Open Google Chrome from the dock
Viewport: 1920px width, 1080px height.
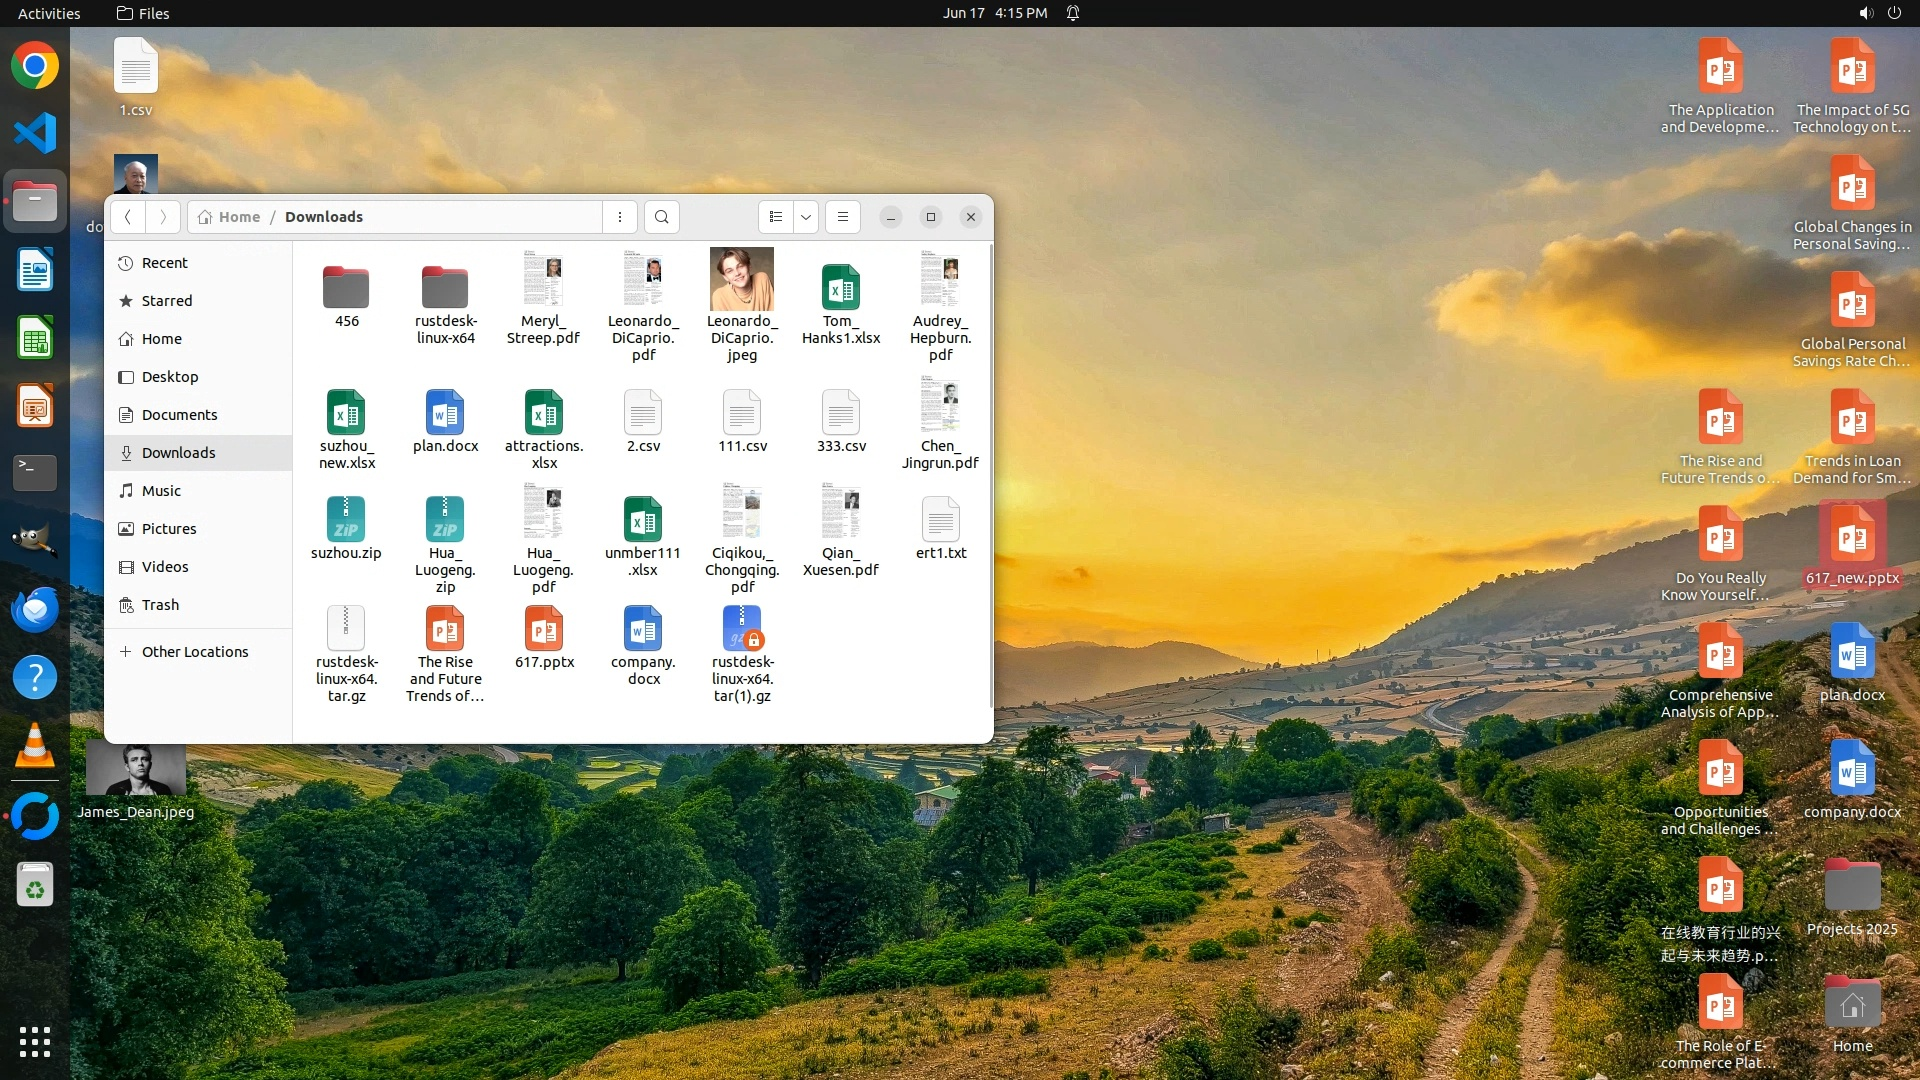click(35, 66)
